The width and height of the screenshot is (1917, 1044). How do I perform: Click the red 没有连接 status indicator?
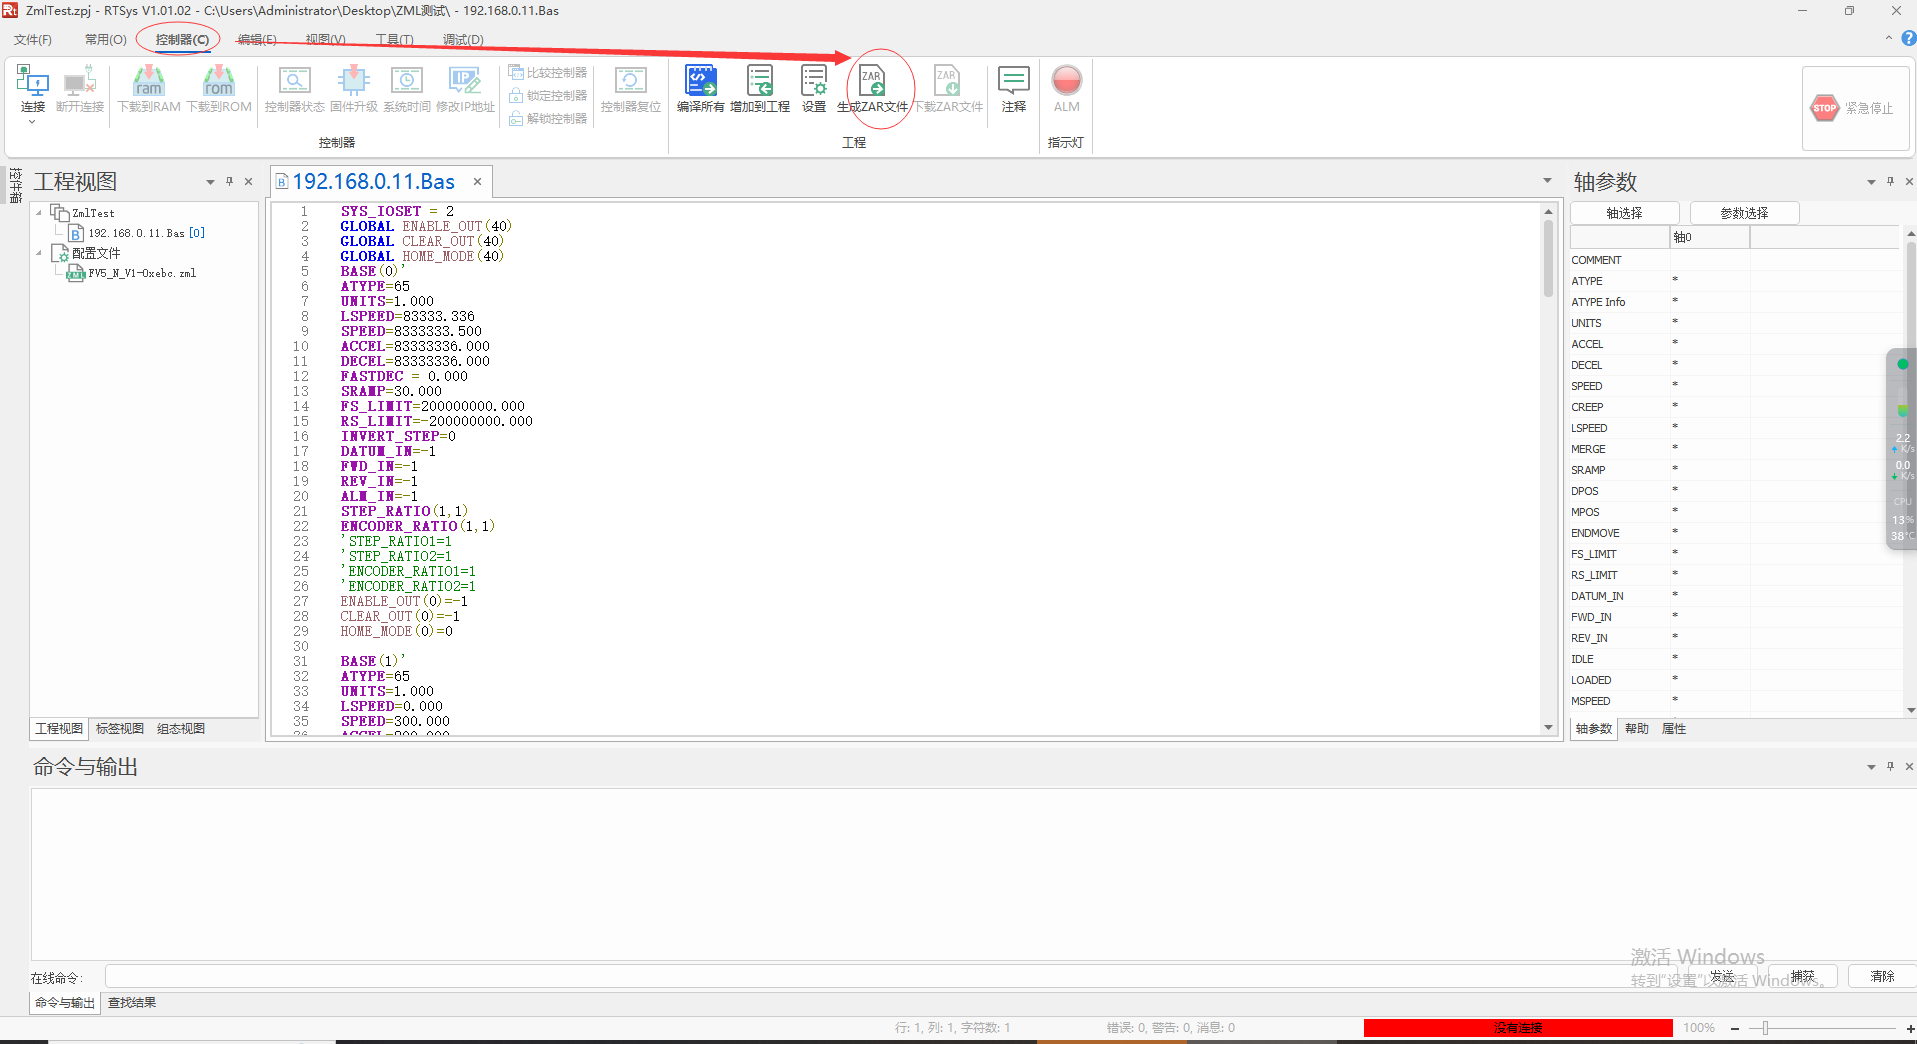(1518, 1028)
